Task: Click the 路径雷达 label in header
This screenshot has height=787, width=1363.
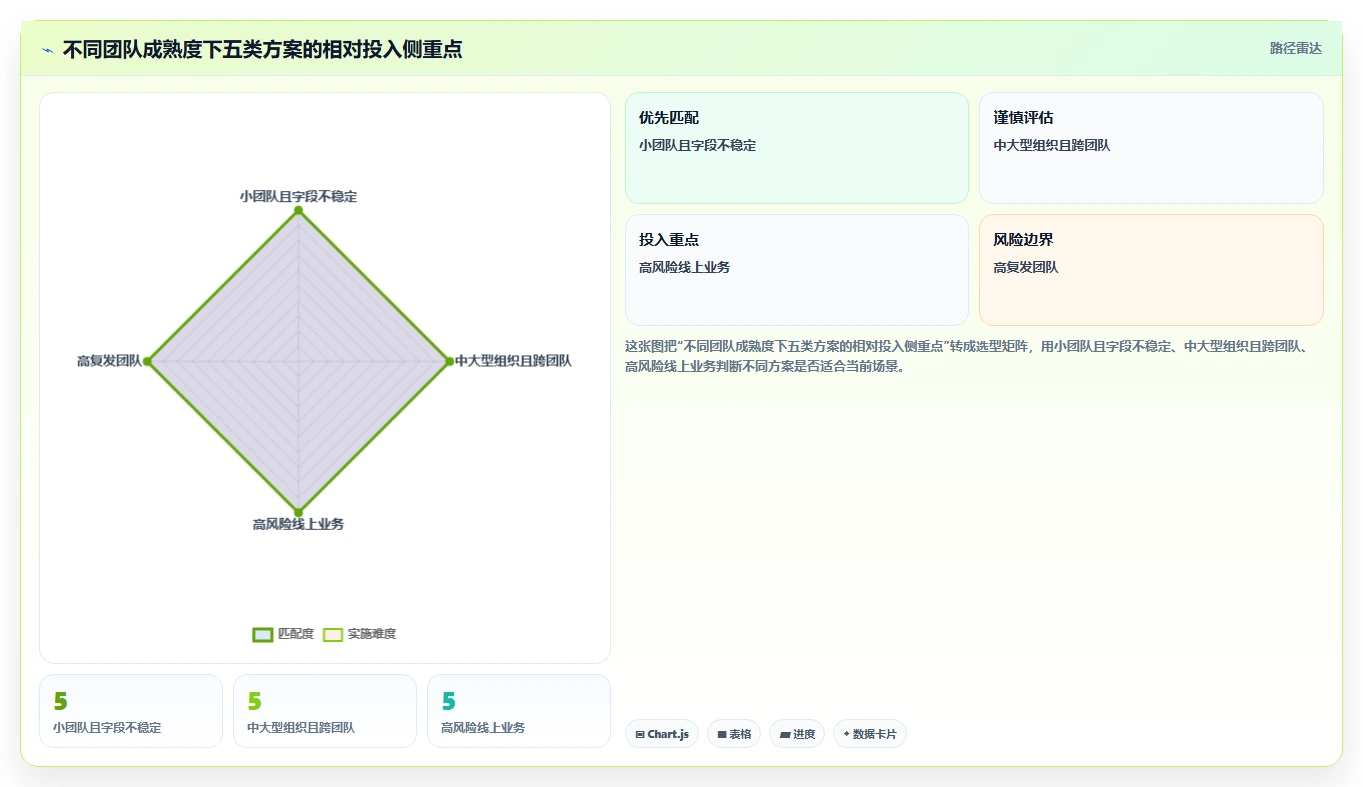Action: pos(1296,48)
